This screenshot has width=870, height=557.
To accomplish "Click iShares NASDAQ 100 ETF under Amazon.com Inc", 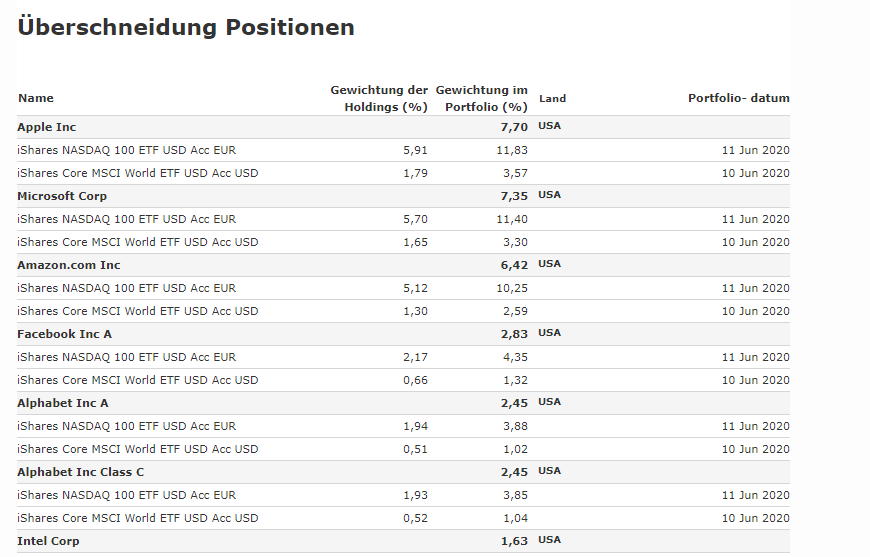I will [x=126, y=288].
